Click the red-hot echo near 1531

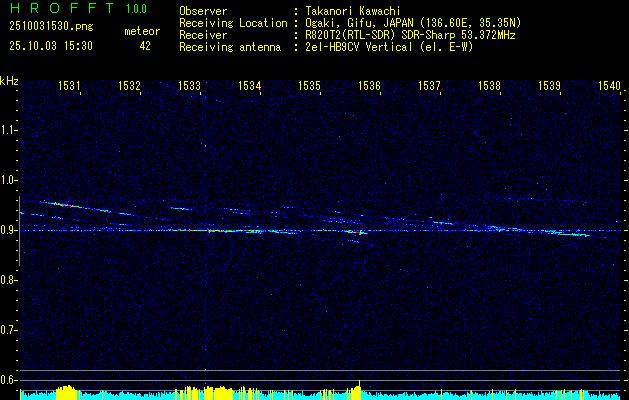(x=64, y=205)
